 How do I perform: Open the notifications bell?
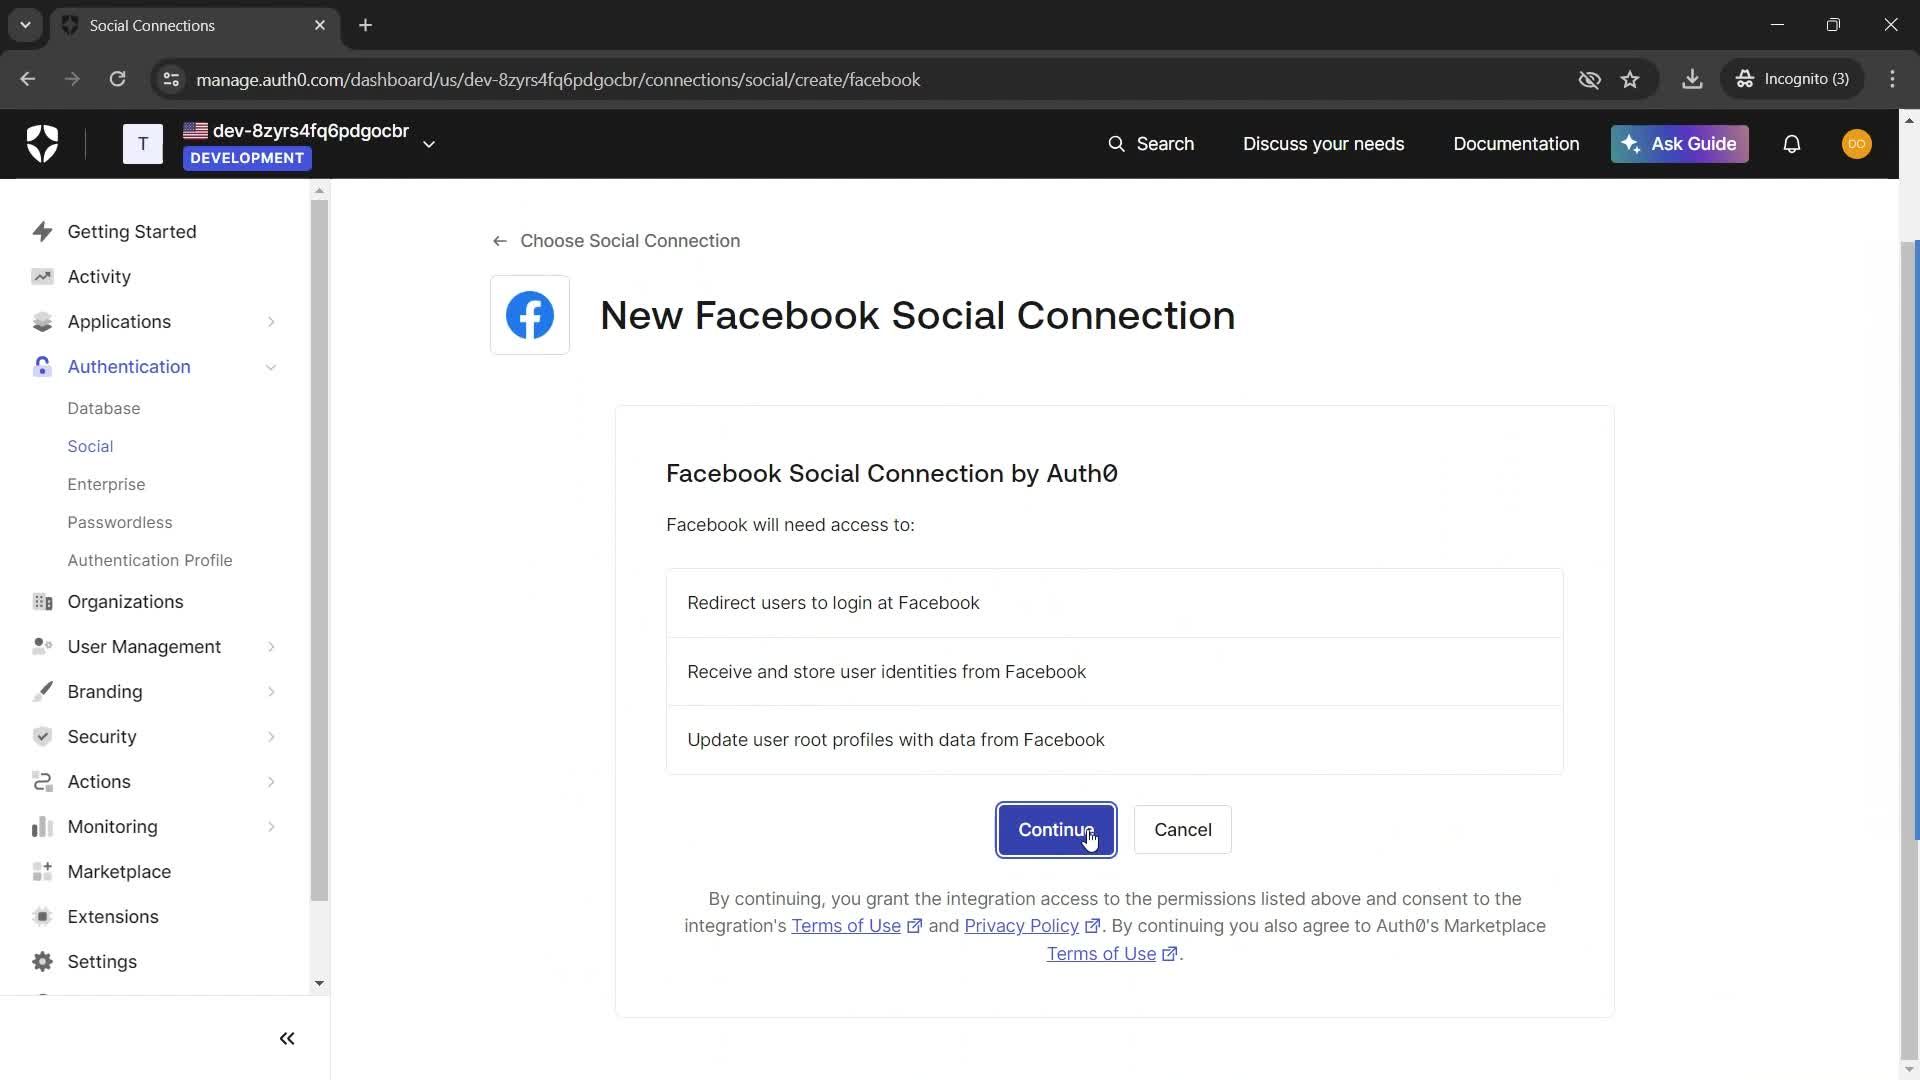point(1791,144)
